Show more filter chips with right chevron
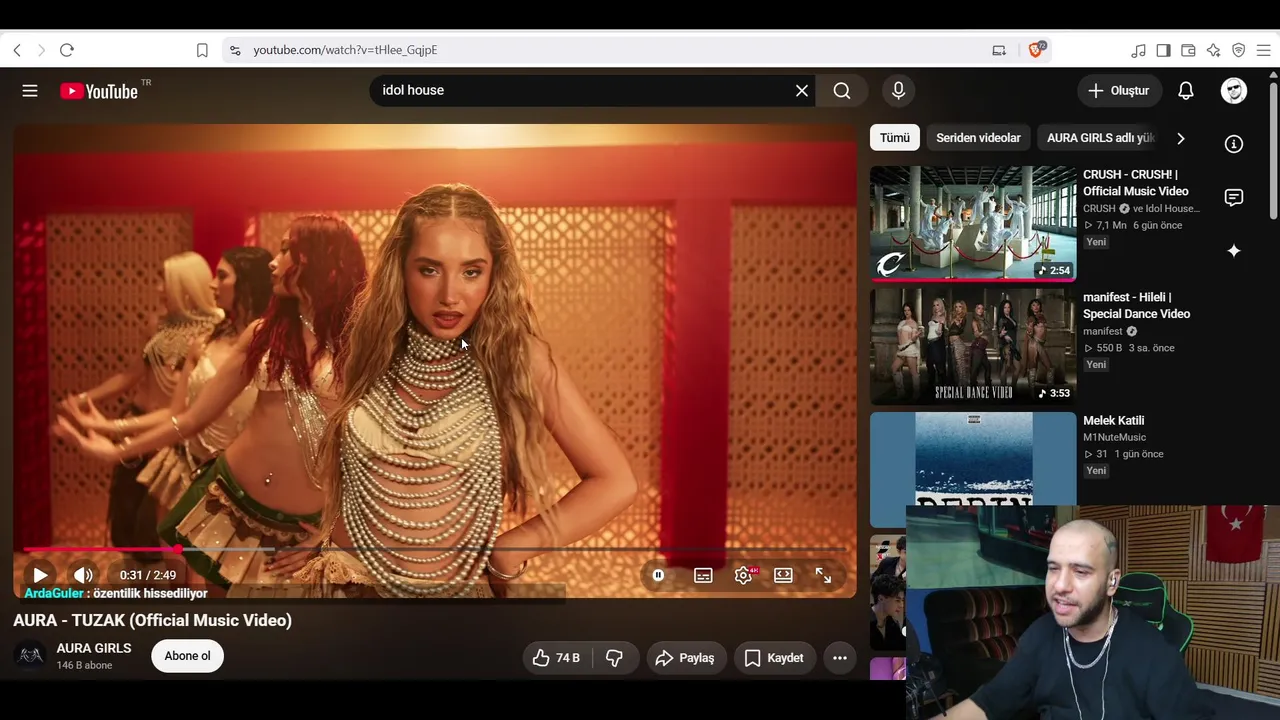 pos(1181,138)
